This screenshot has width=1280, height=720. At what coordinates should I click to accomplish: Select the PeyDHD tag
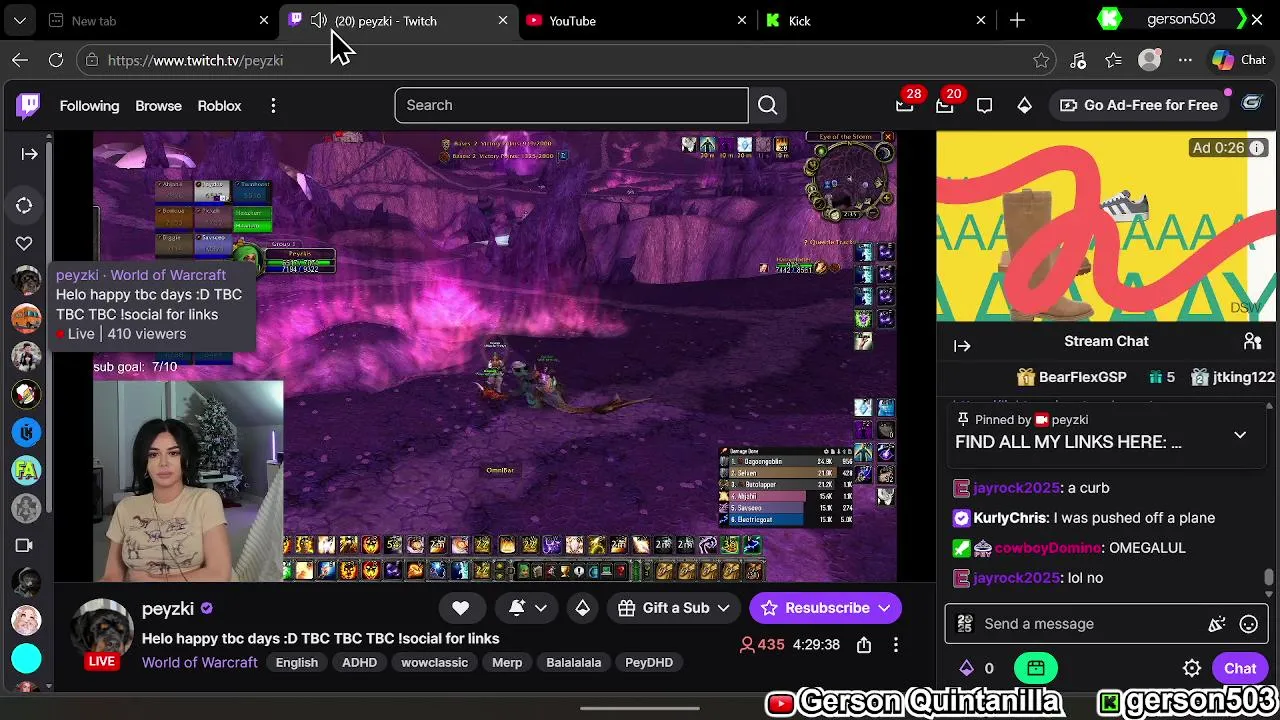(x=649, y=662)
